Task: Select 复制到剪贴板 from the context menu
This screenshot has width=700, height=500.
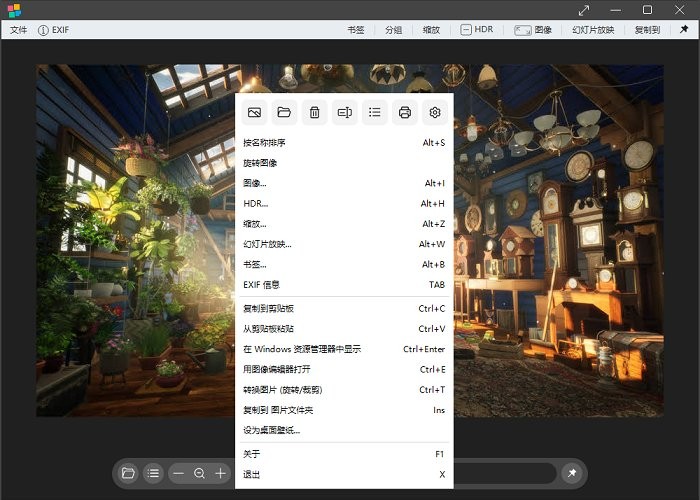Action: click(x=268, y=308)
